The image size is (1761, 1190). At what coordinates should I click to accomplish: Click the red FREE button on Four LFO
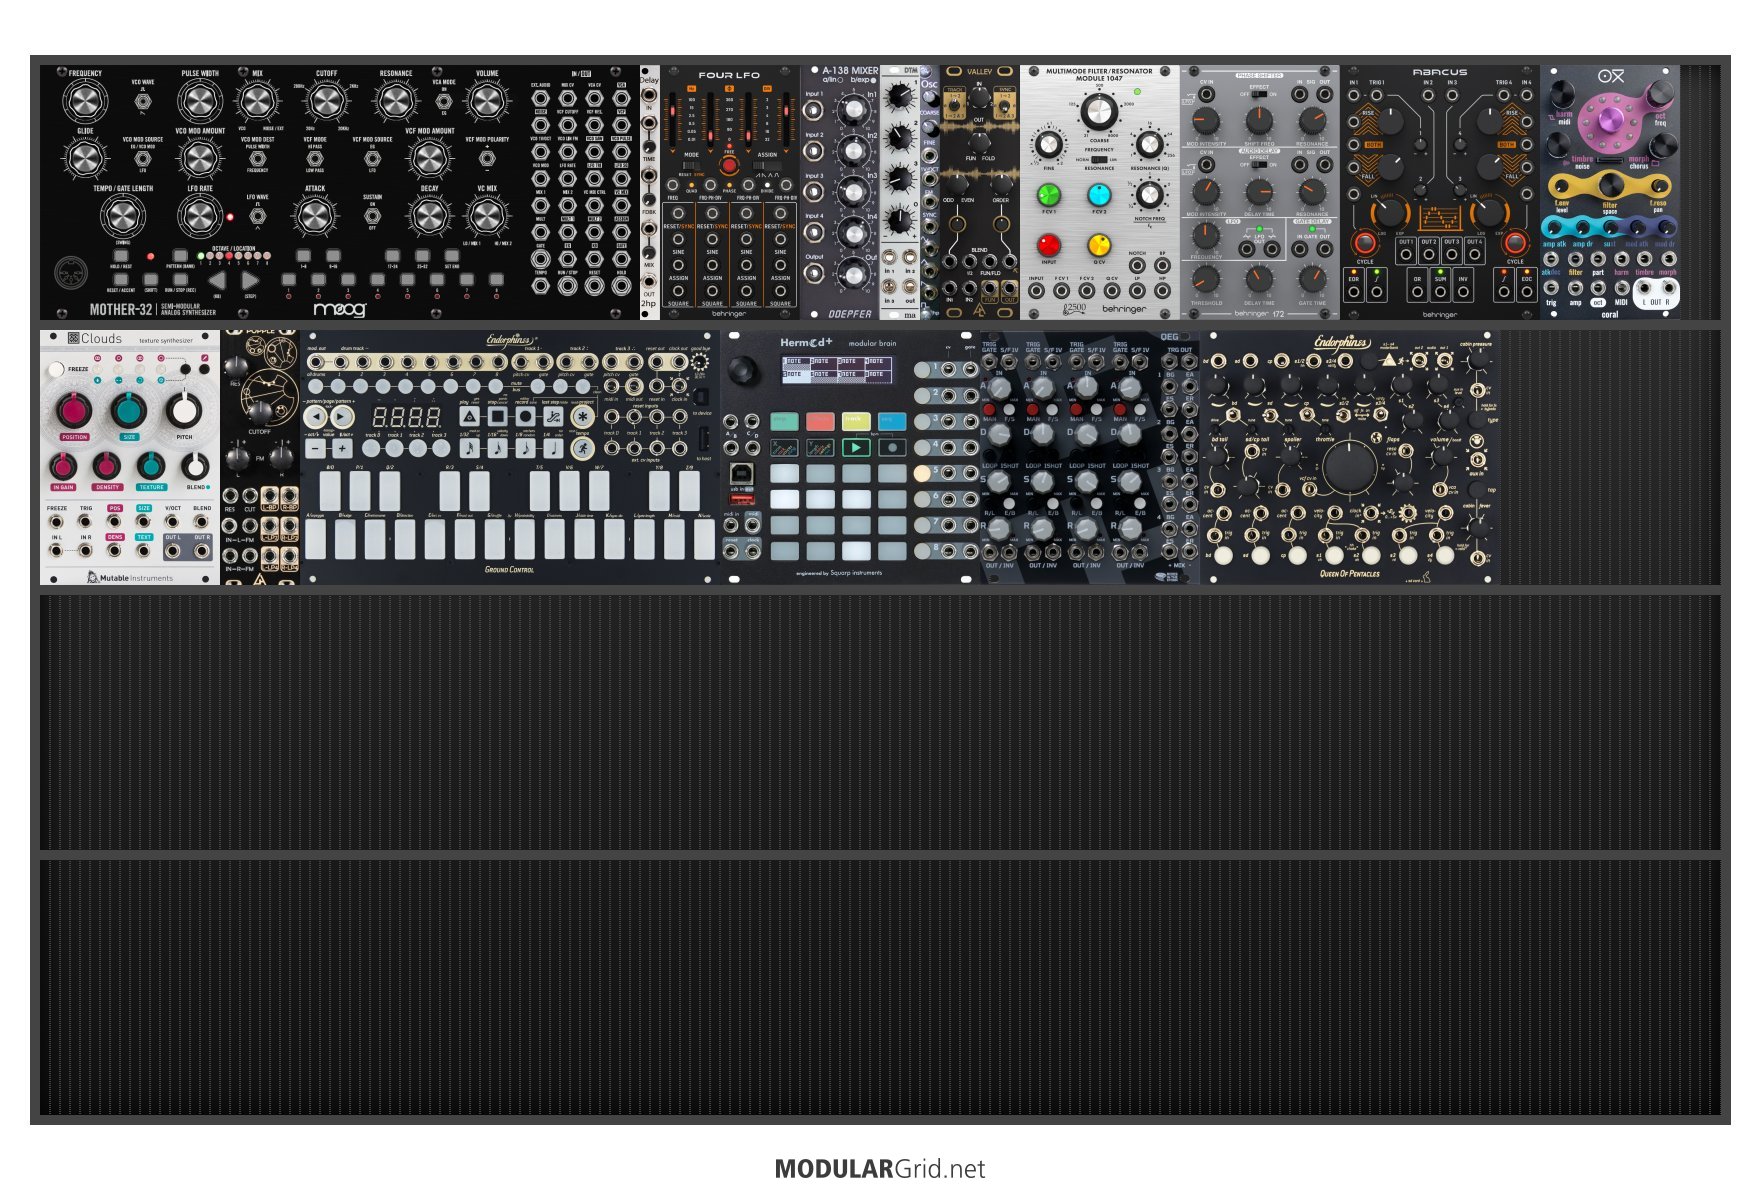[729, 165]
